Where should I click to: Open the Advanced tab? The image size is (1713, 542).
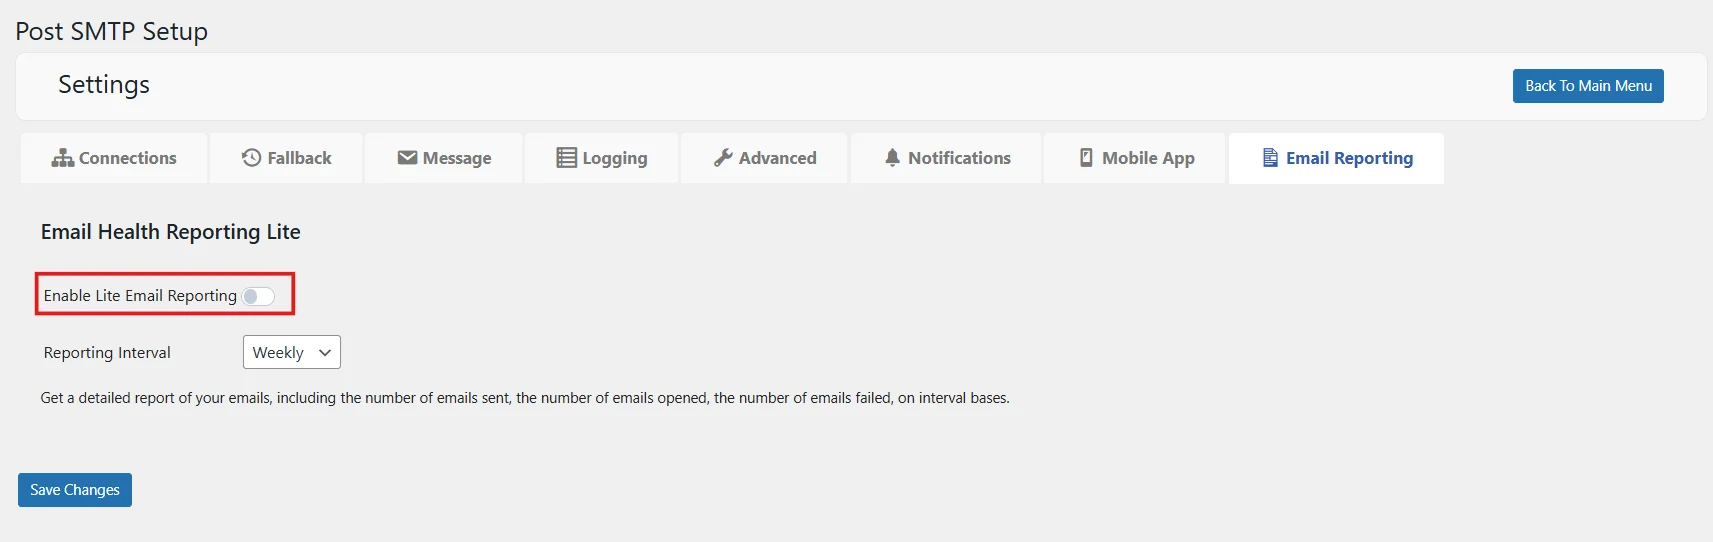tap(765, 158)
